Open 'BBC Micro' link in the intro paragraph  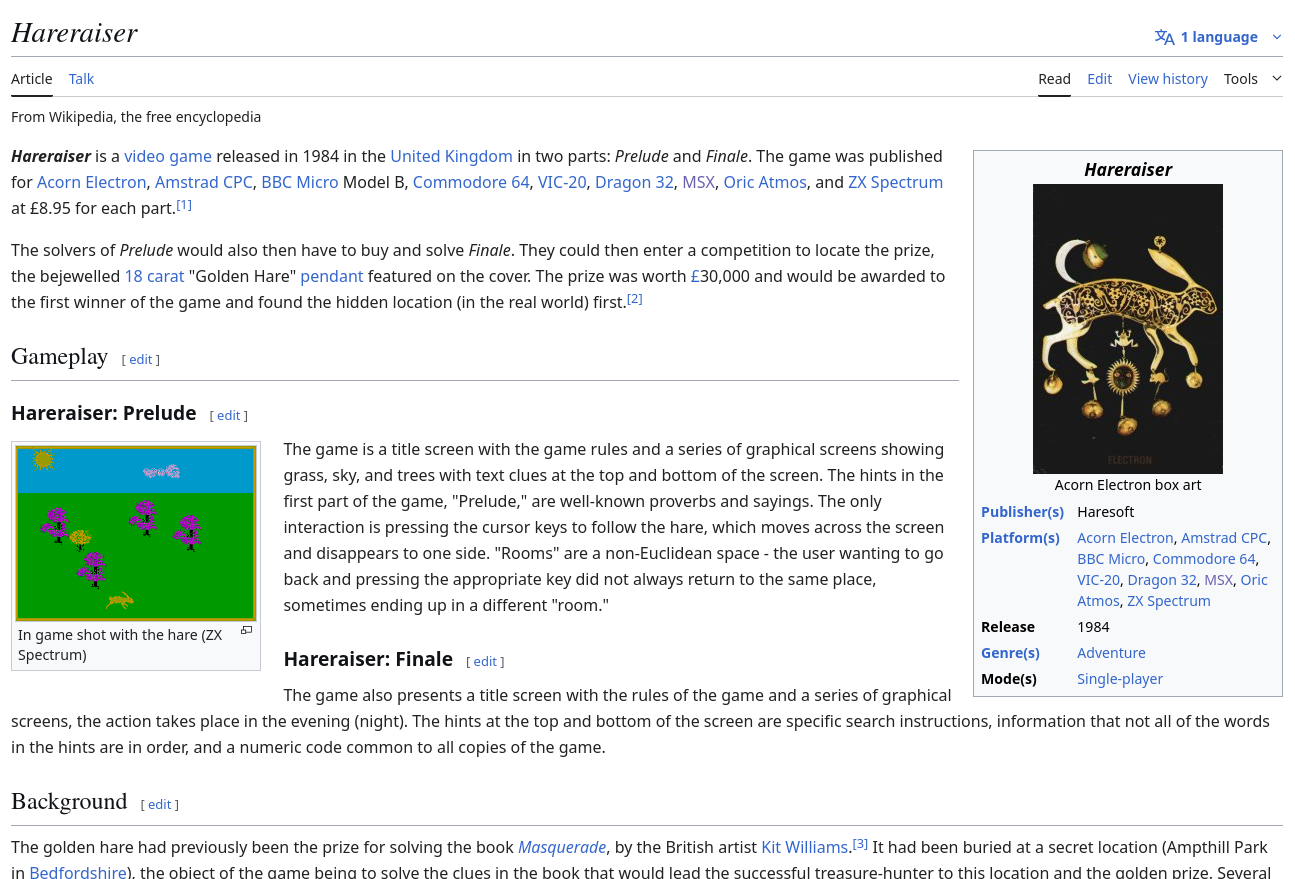(x=300, y=182)
